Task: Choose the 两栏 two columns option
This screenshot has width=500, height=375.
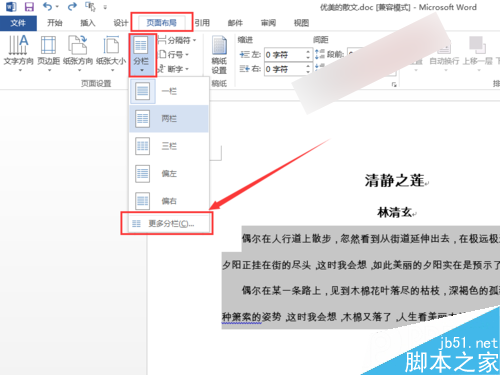Action: [x=169, y=119]
